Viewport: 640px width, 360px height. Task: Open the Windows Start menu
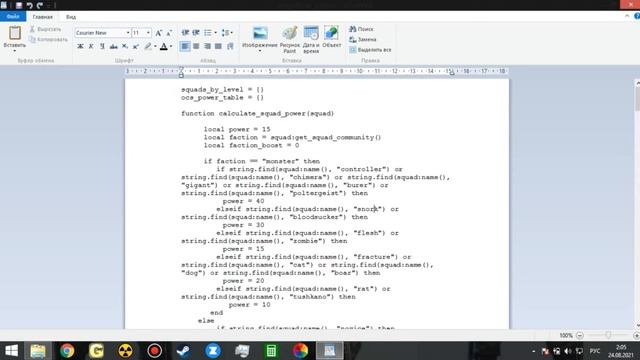click(11, 351)
